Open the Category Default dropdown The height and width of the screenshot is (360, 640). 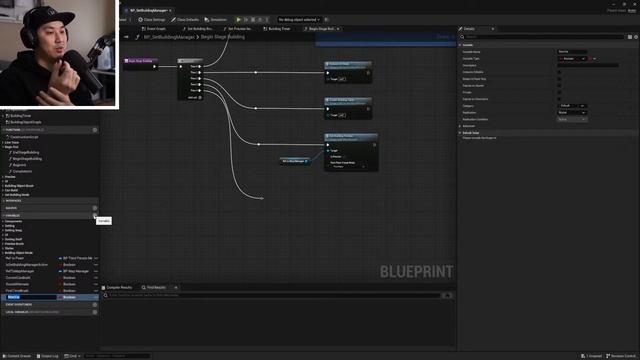(572, 106)
